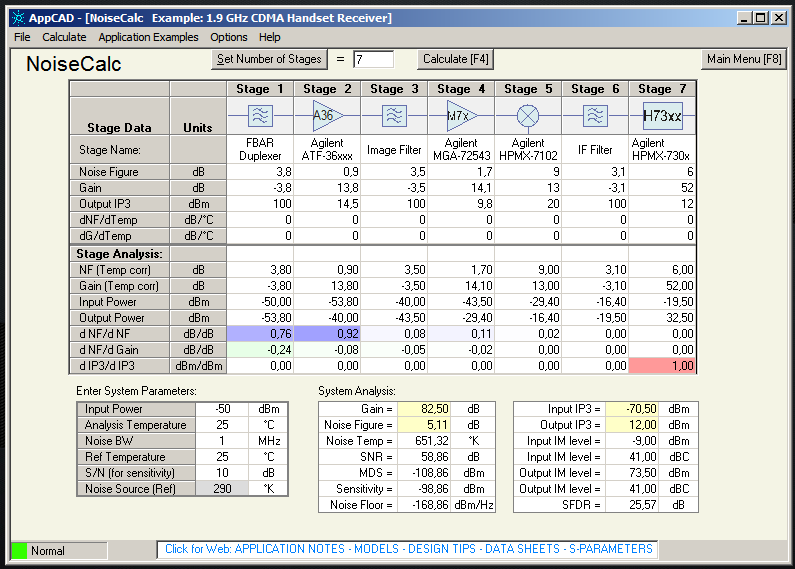
Task: Minimize the AppCAD window
Action: [x=744, y=18]
